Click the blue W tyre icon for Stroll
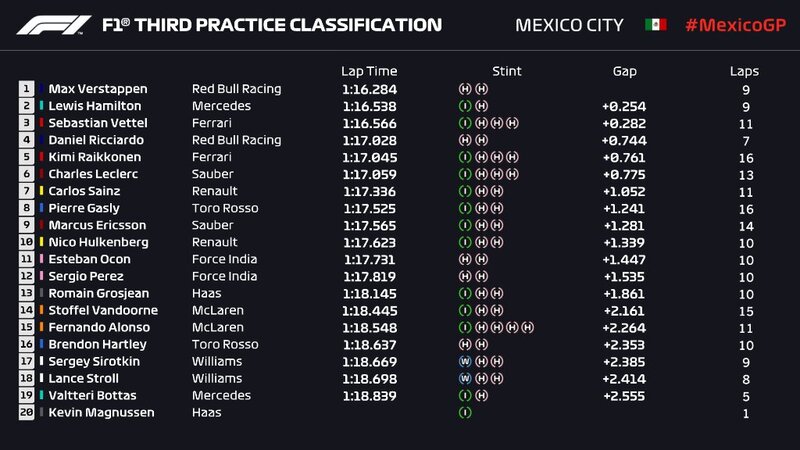 (464, 378)
